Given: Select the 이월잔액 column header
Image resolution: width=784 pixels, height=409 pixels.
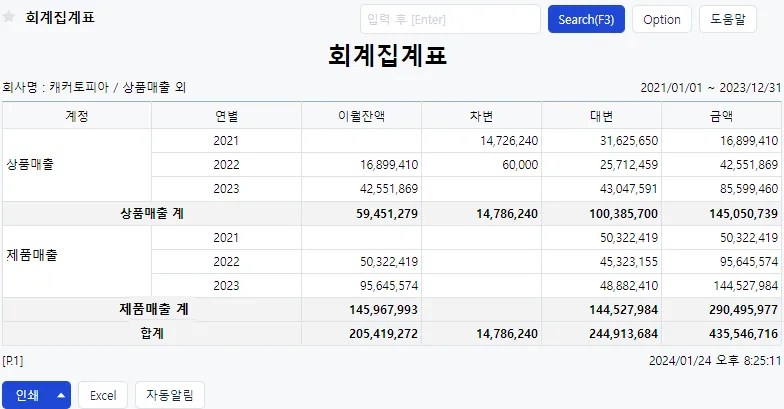Looking at the screenshot, I should tap(362, 116).
